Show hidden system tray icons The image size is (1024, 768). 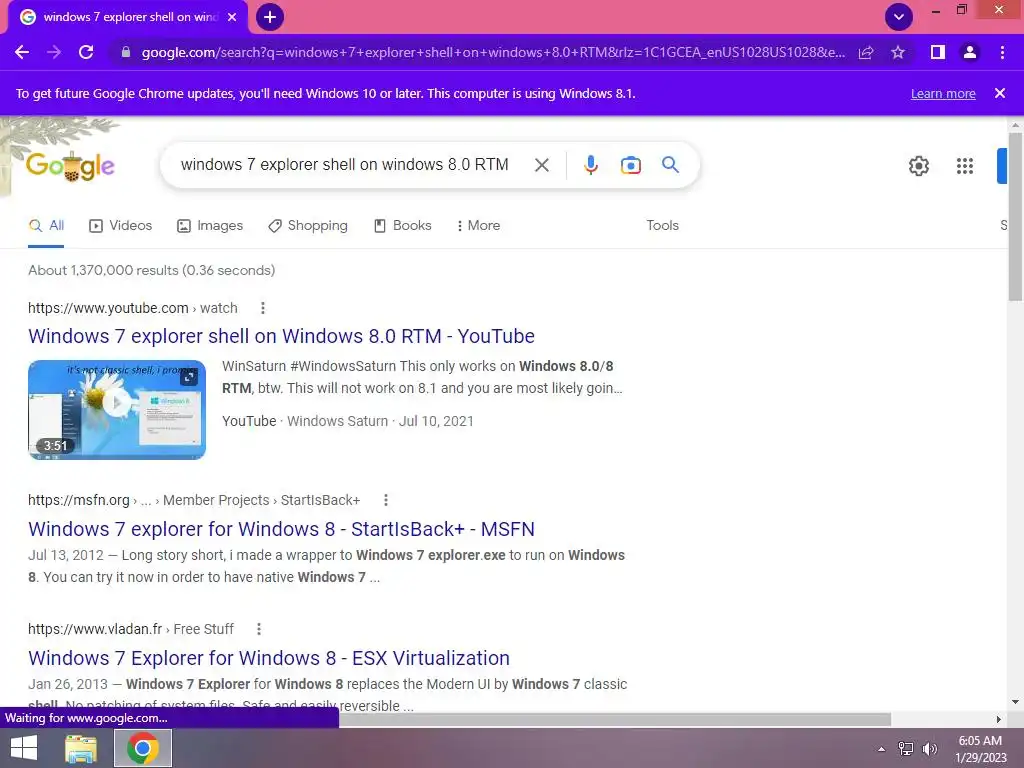881,749
